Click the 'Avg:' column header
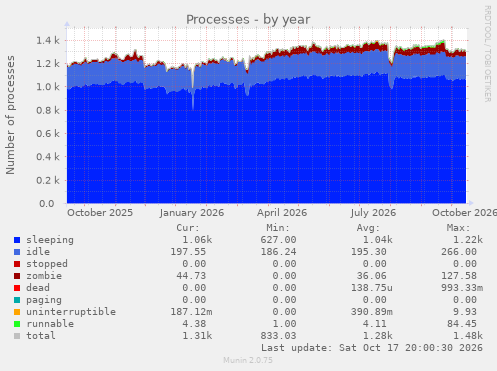Screen dimensions: 497x371 [368, 228]
